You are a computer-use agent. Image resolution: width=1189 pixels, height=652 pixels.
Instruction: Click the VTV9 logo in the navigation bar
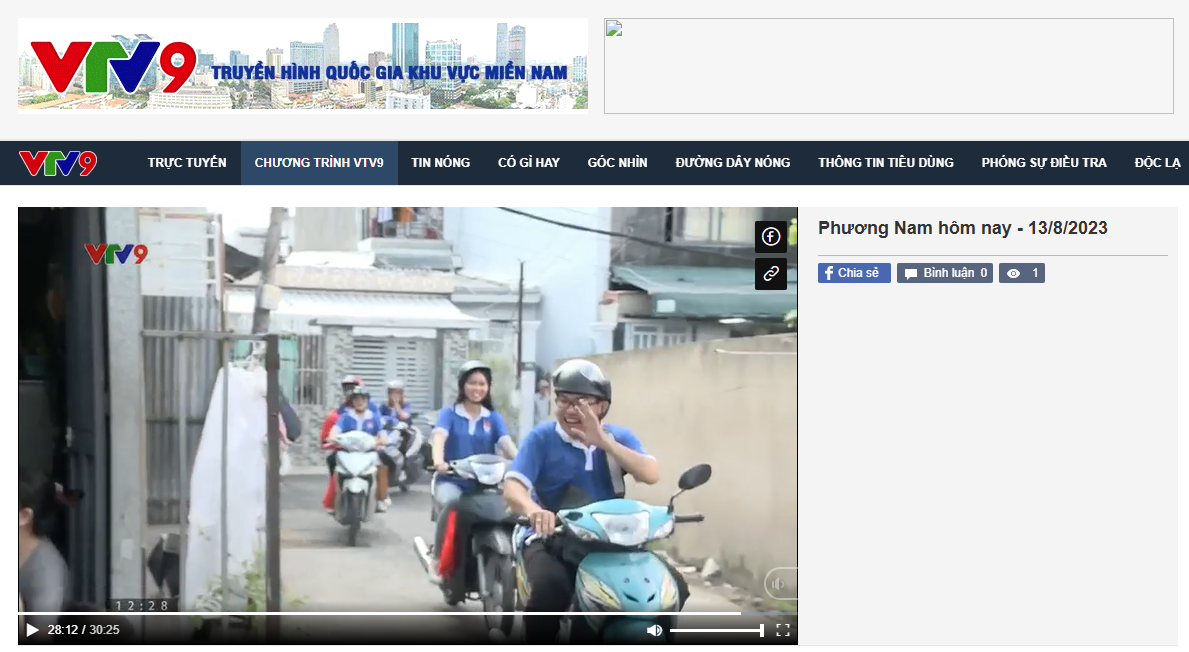(58, 163)
